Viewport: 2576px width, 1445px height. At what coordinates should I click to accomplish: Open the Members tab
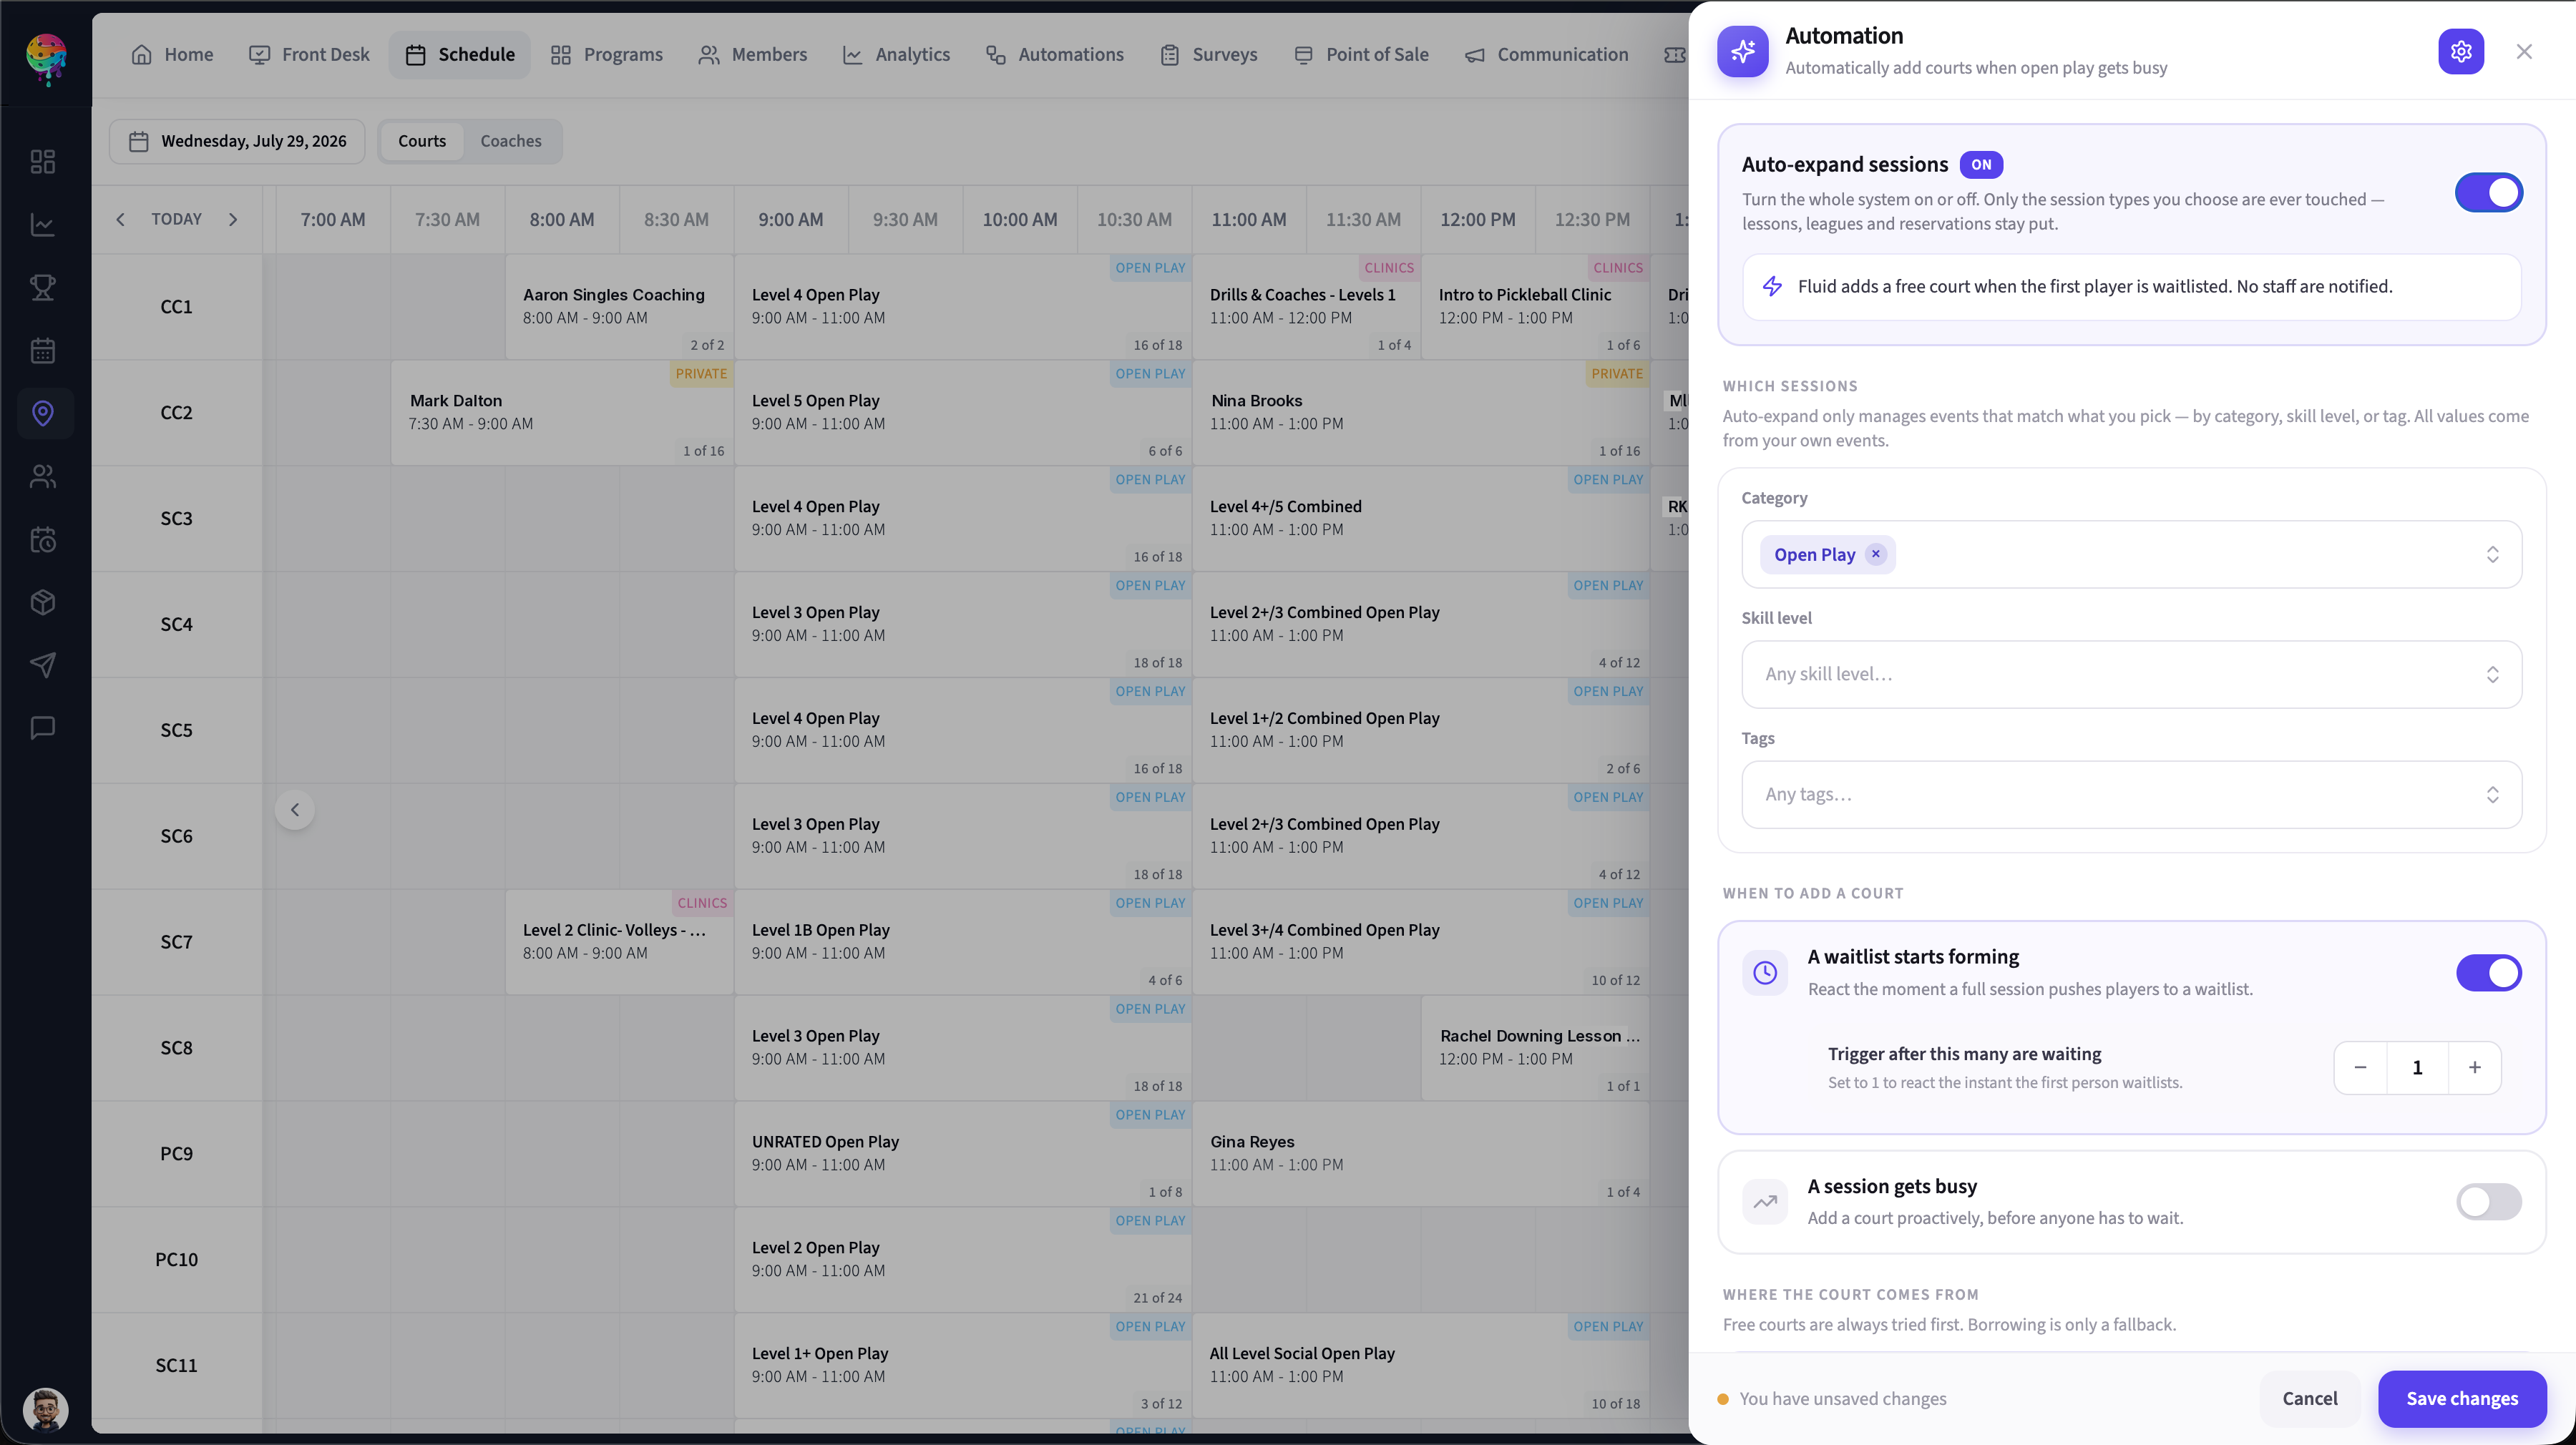752,54
